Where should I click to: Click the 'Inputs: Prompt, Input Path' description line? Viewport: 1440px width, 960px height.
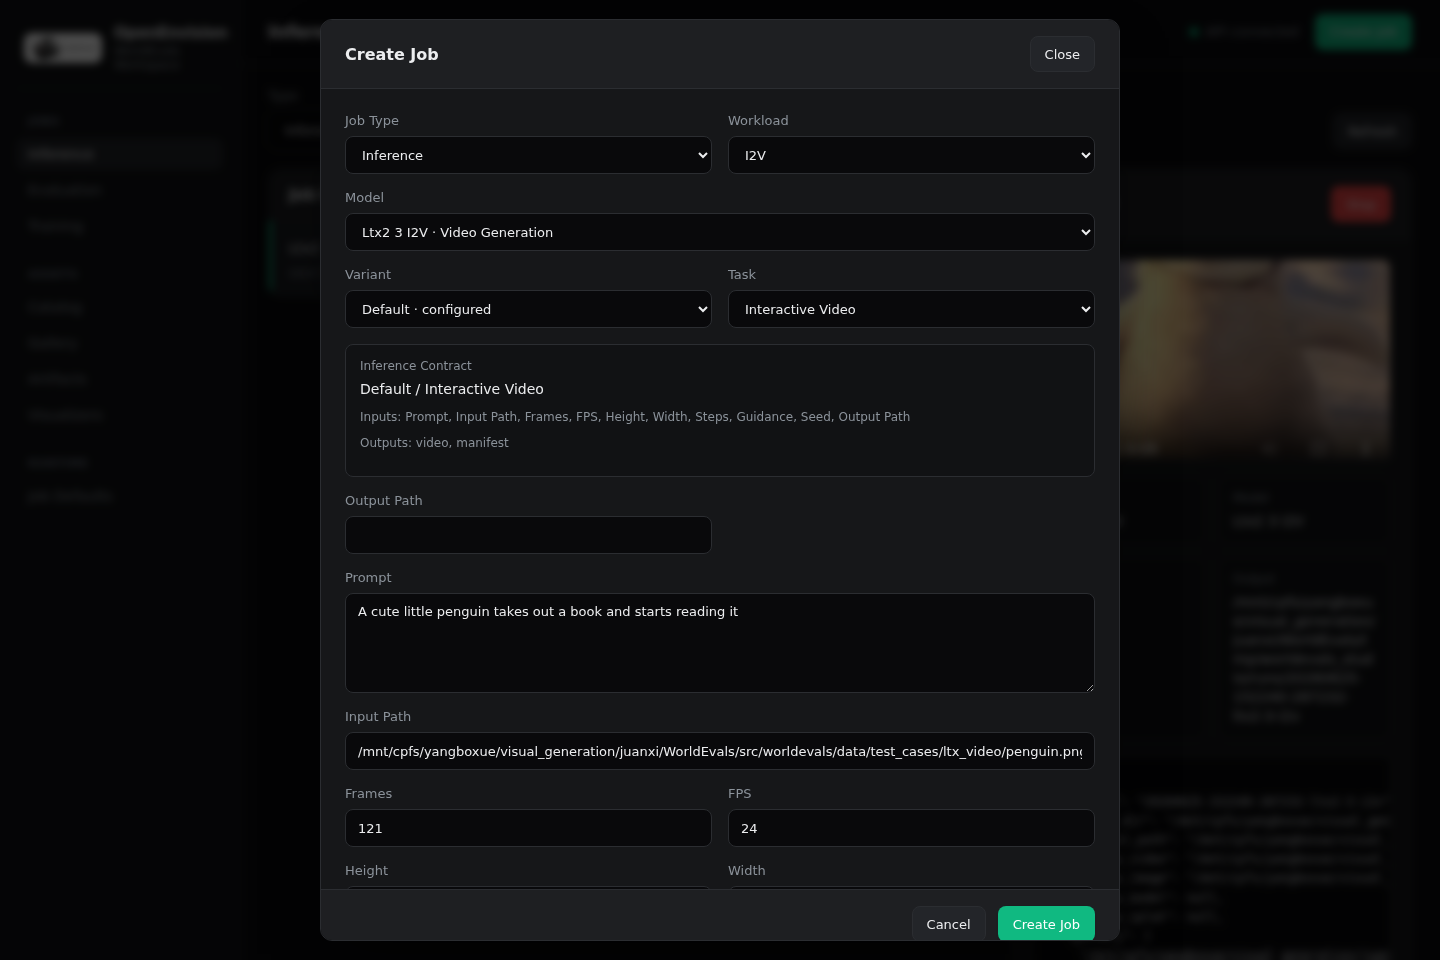[635, 417]
